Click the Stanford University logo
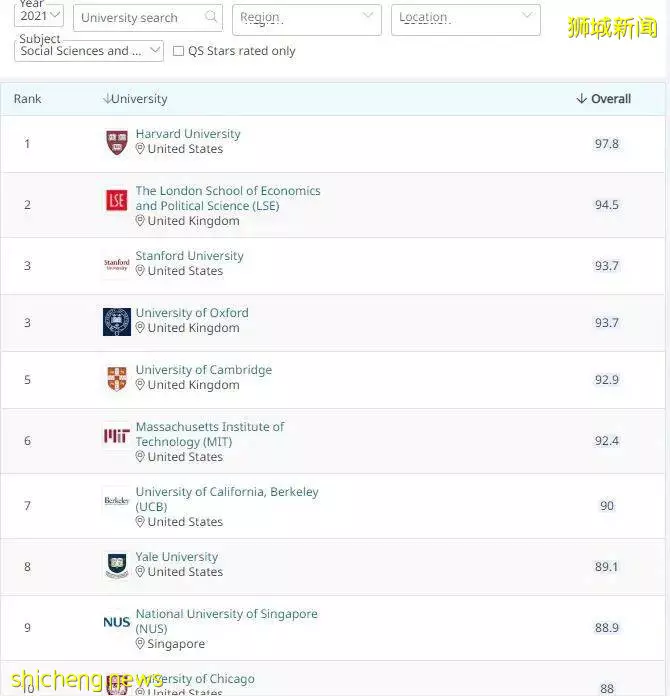The width and height of the screenshot is (670, 696). pos(117,265)
